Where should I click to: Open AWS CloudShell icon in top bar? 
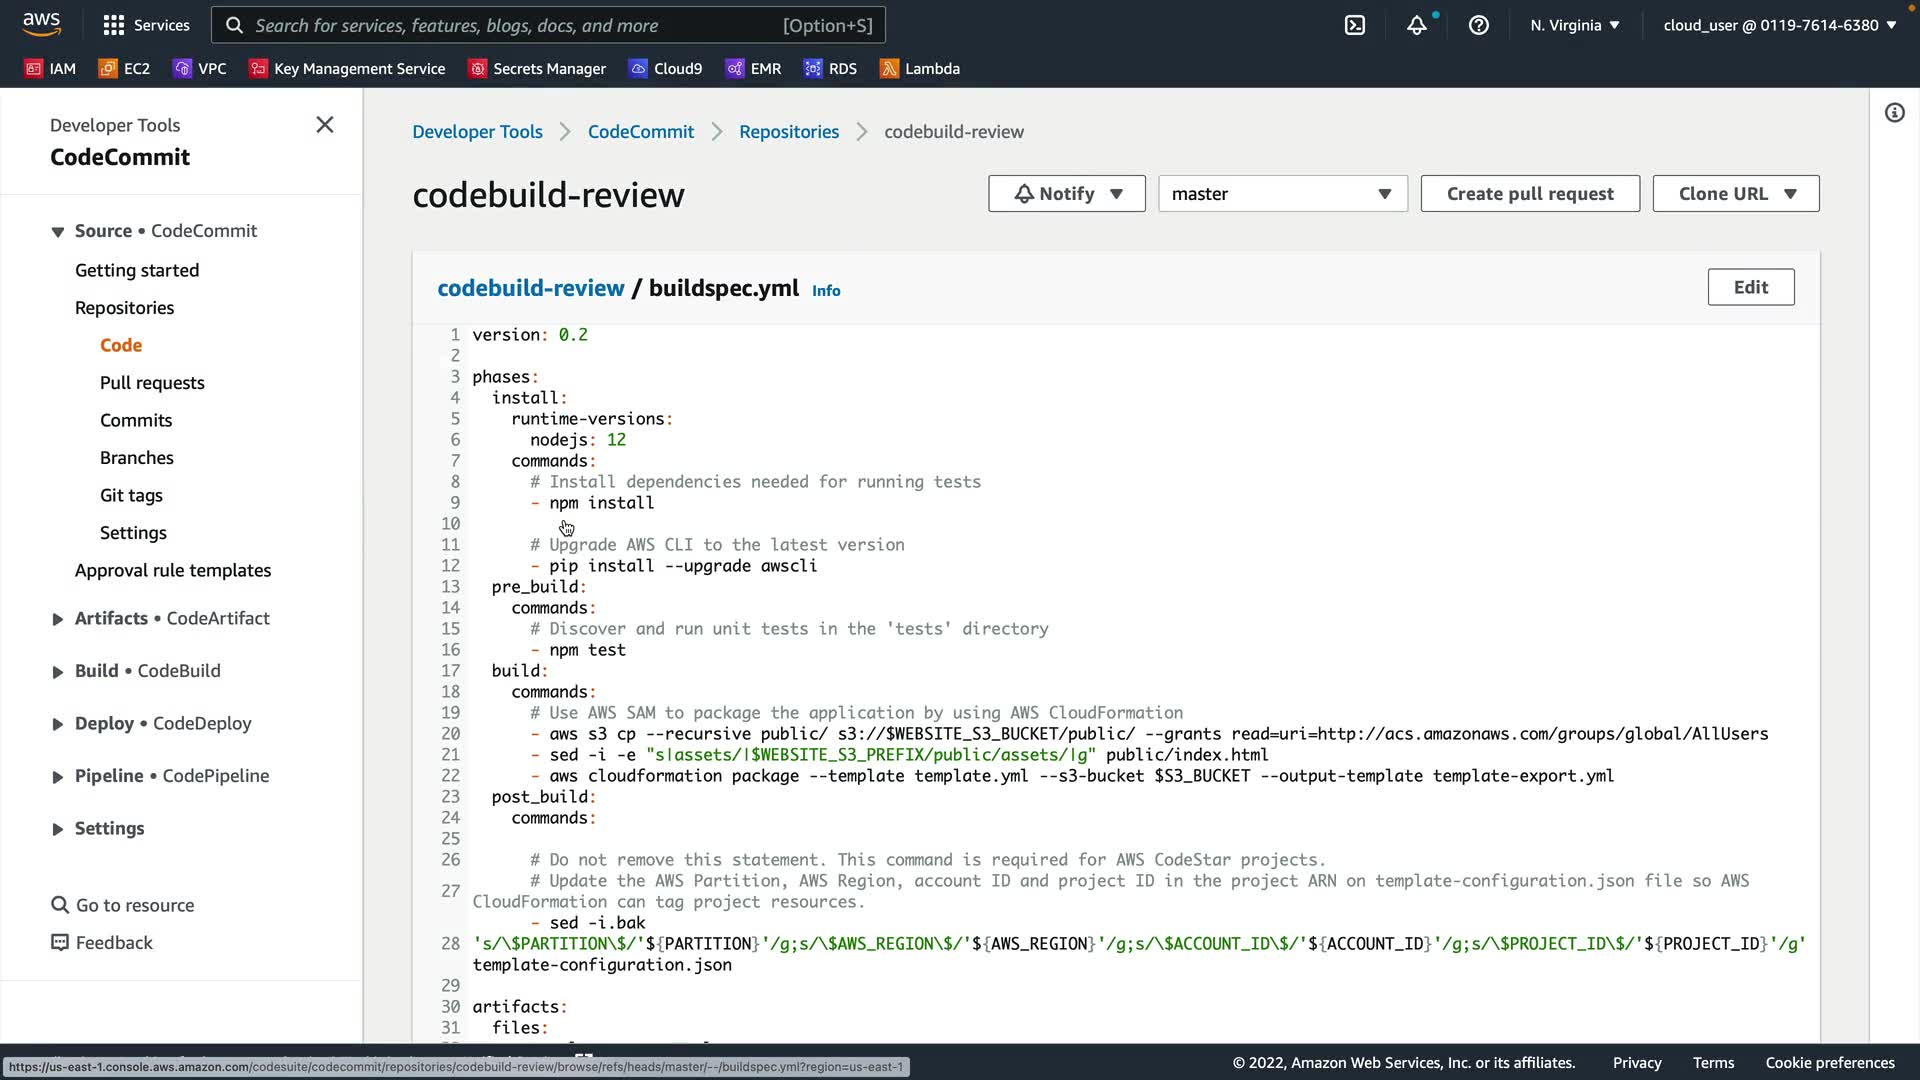(x=1355, y=25)
